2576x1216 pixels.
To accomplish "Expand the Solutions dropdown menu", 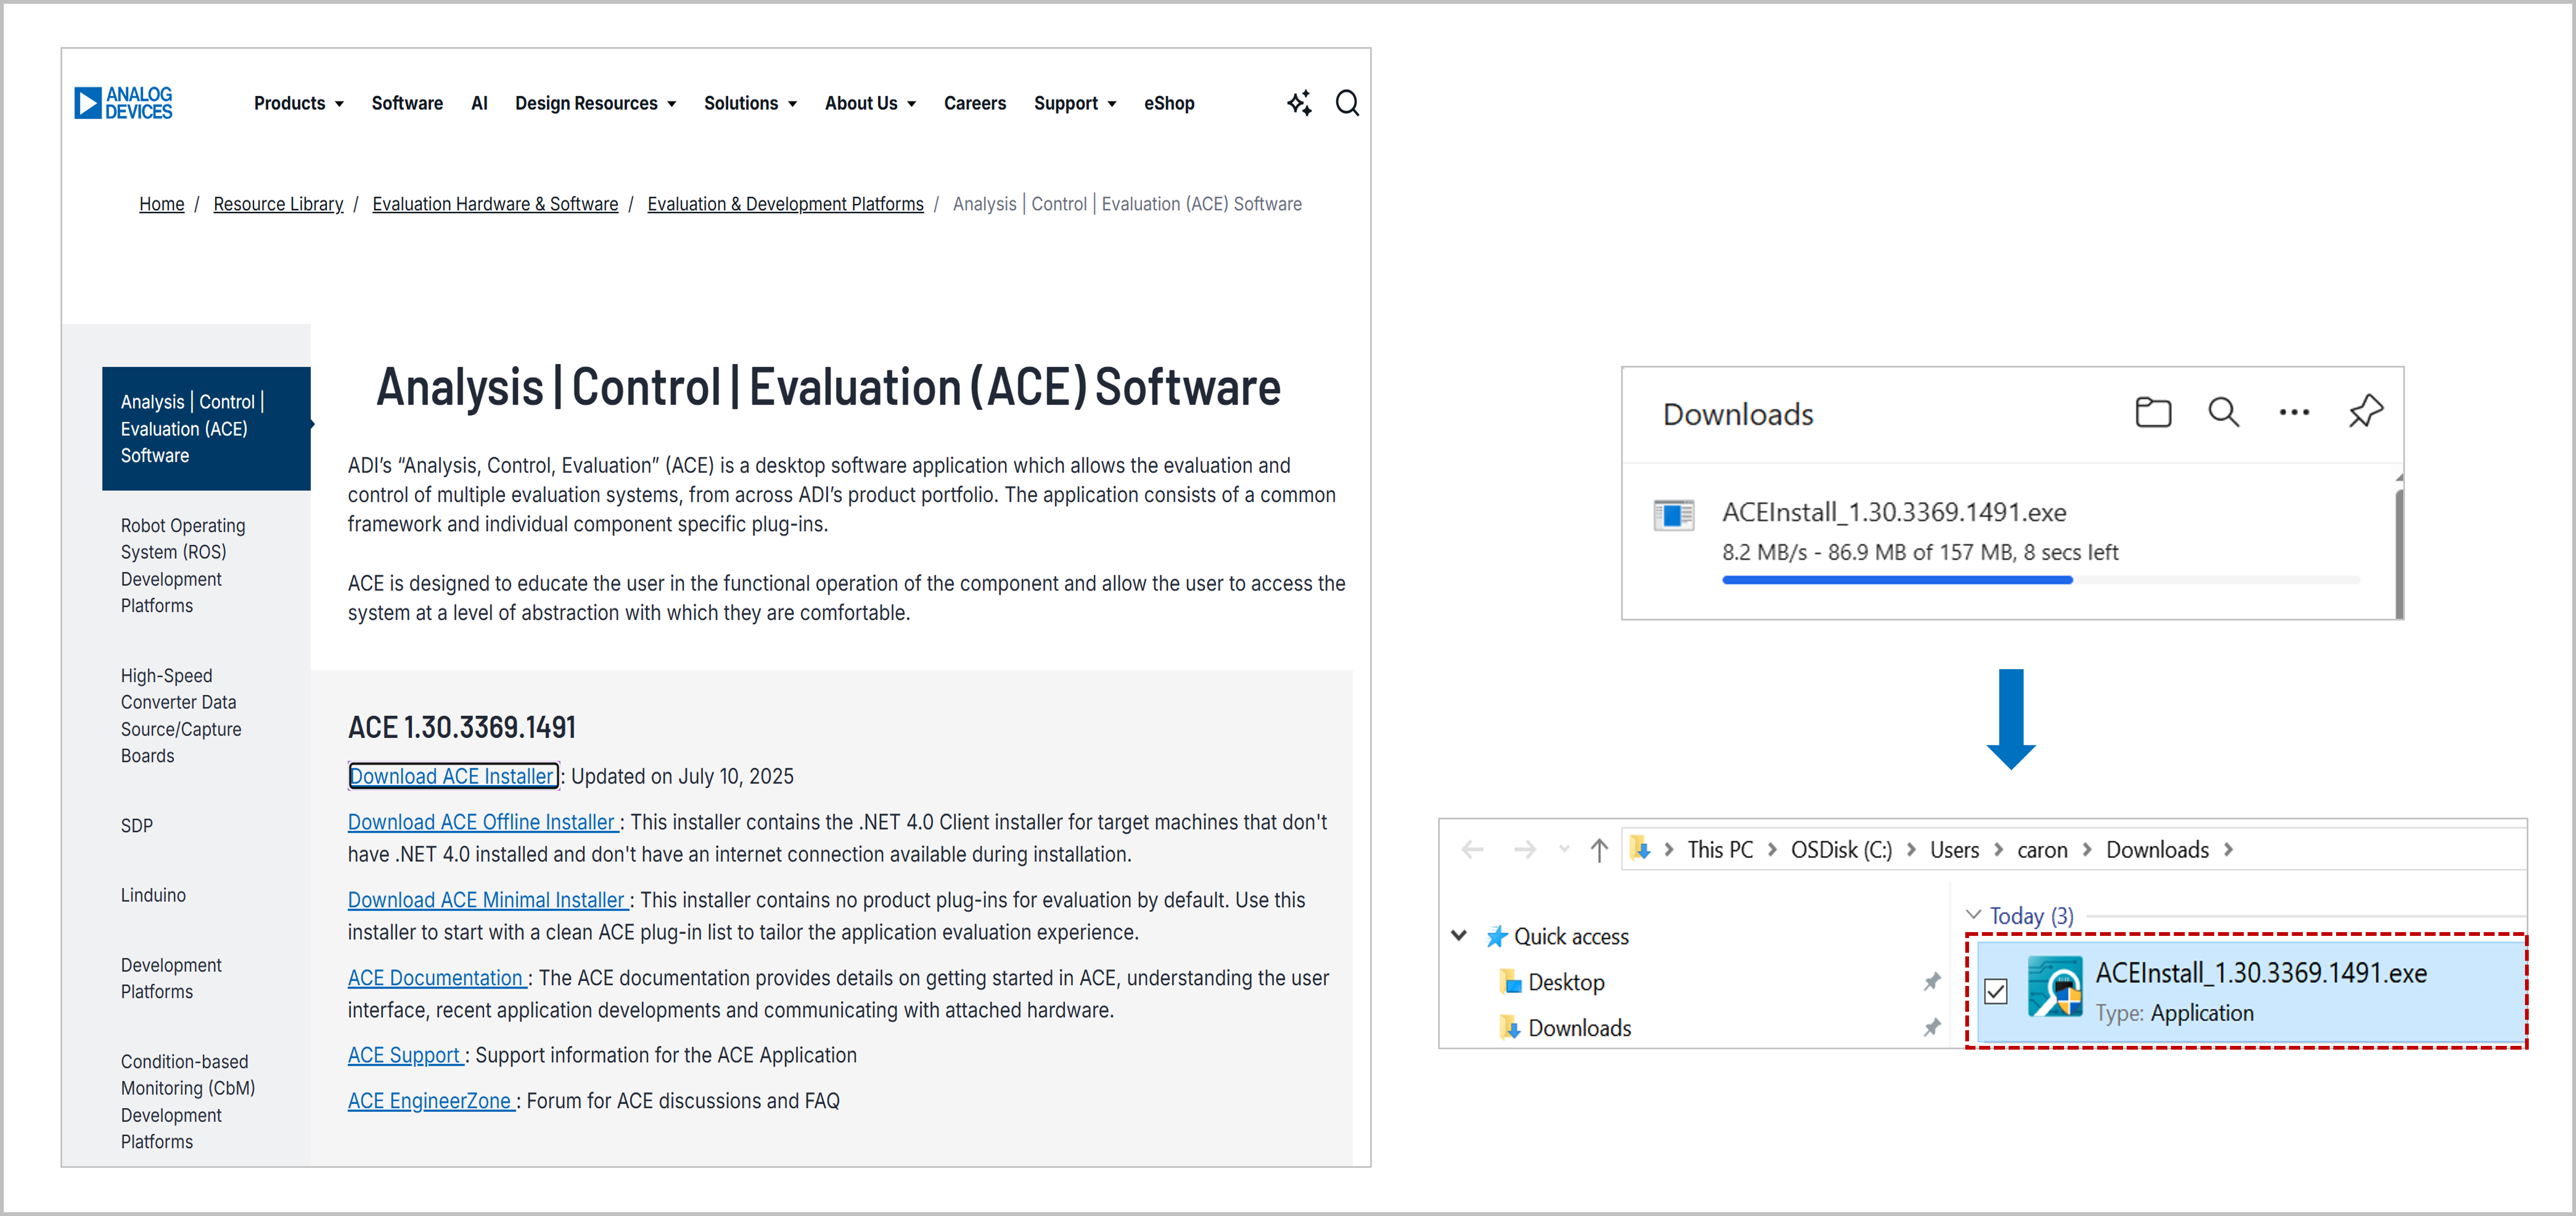I will (x=792, y=104).
